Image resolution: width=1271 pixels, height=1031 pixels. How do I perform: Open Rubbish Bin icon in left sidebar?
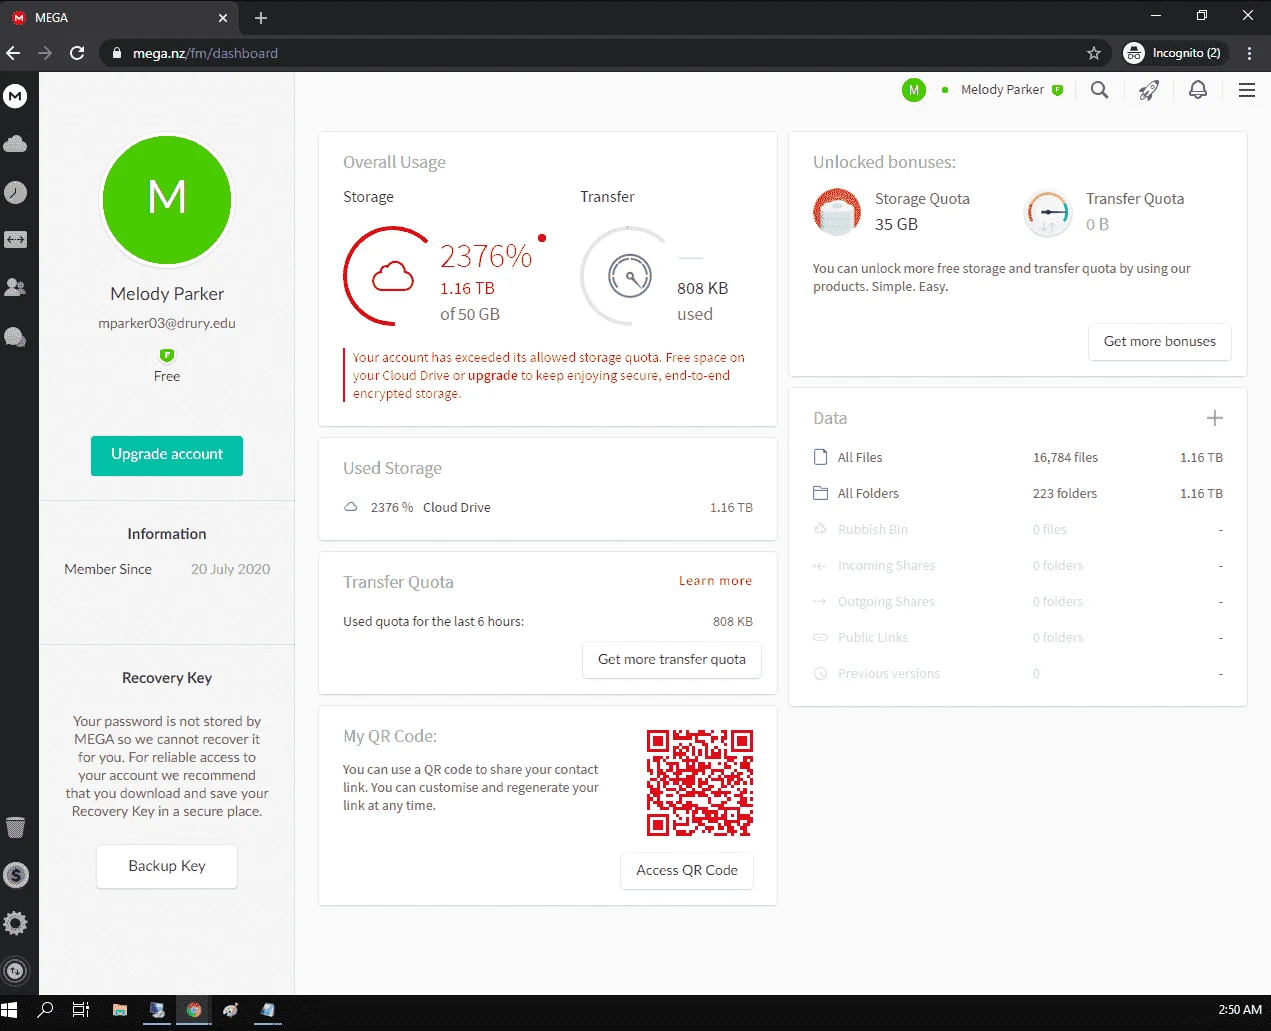pos(15,827)
